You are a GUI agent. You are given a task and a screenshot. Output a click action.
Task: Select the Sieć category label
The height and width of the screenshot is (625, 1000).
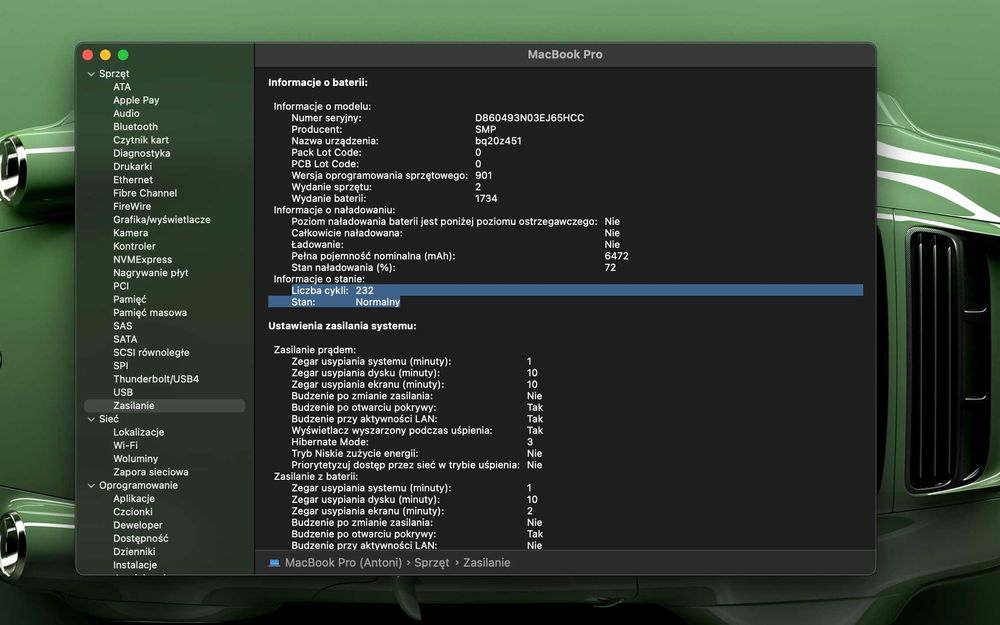pos(108,419)
